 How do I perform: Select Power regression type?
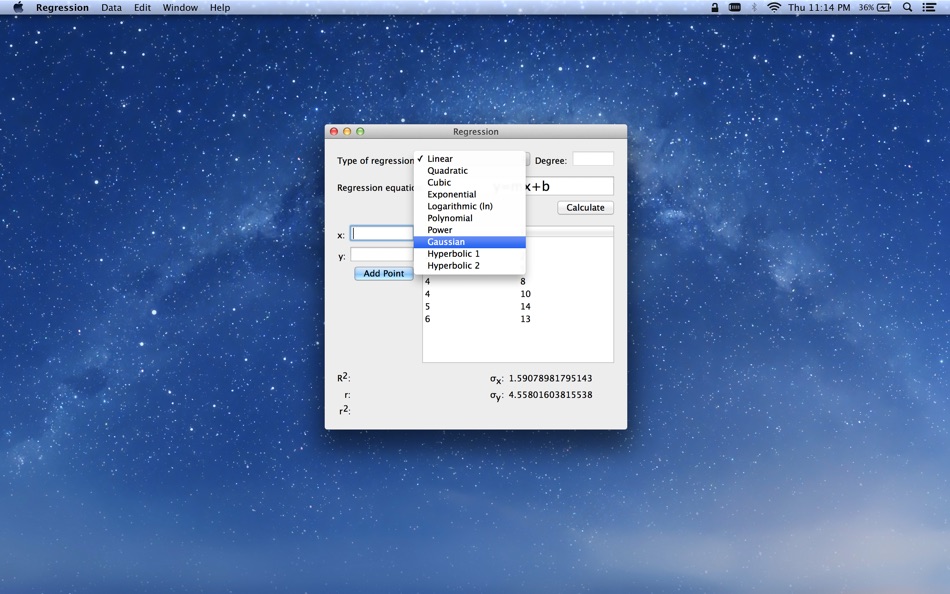(470, 230)
